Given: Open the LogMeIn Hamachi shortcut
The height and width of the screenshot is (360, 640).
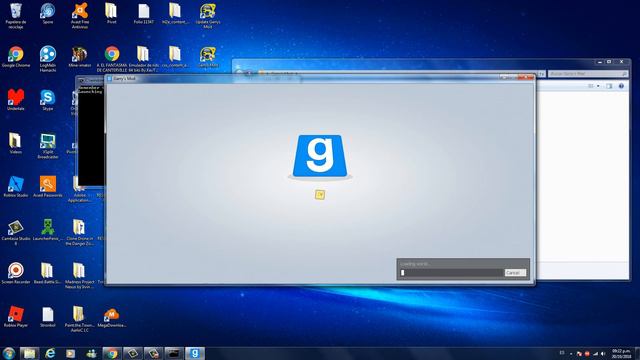Looking at the screenshot, I should [48, 59].
